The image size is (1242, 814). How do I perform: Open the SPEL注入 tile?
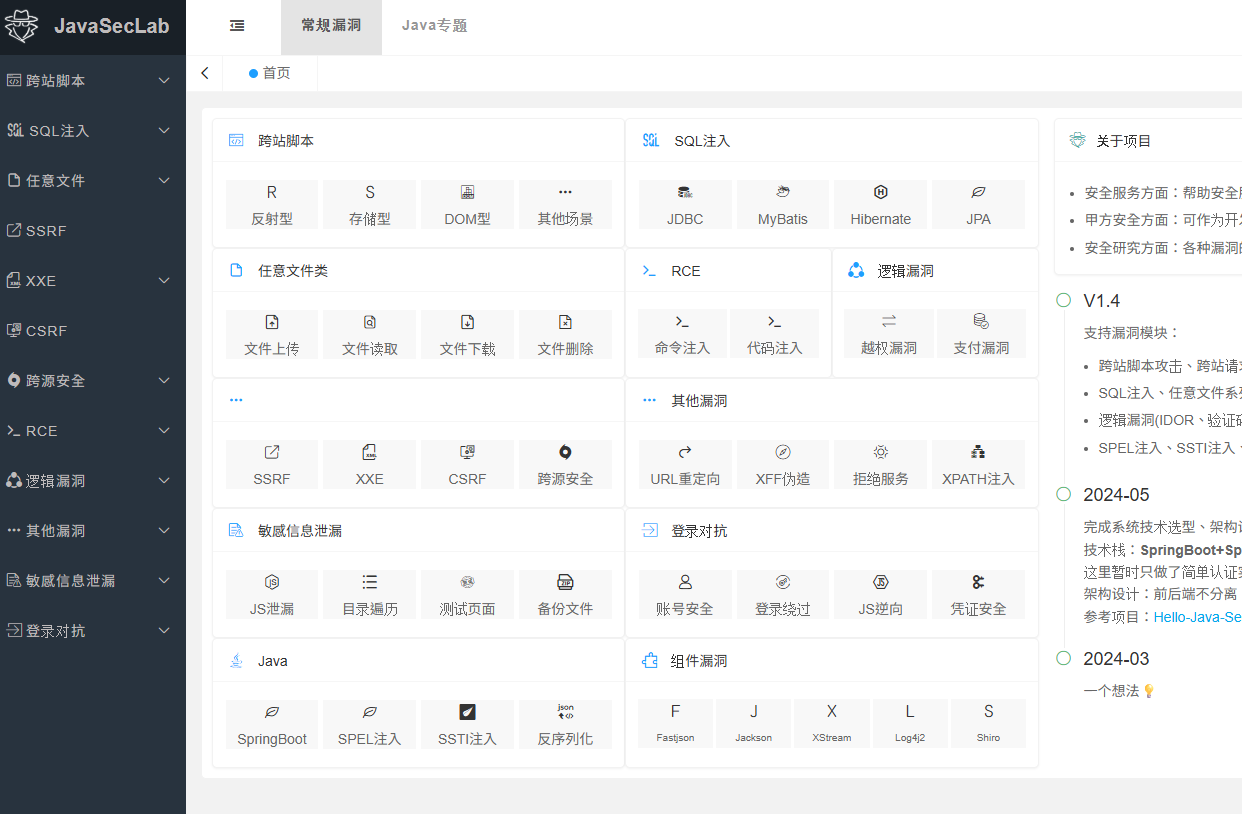(370, 725)
